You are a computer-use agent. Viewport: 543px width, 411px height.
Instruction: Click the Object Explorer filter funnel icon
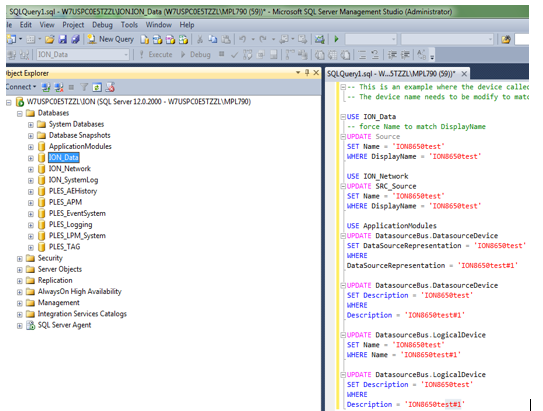point(84,87)
